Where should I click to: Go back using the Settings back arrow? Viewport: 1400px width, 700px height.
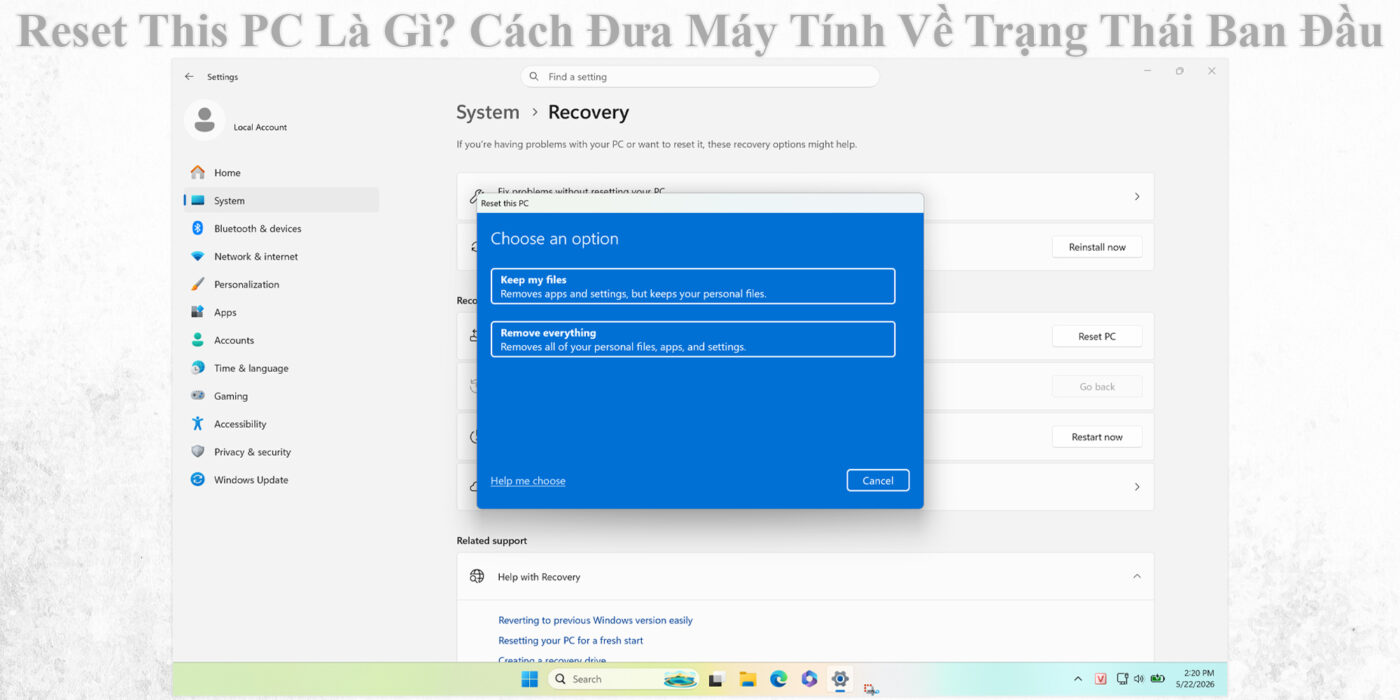tap(189, 76)
